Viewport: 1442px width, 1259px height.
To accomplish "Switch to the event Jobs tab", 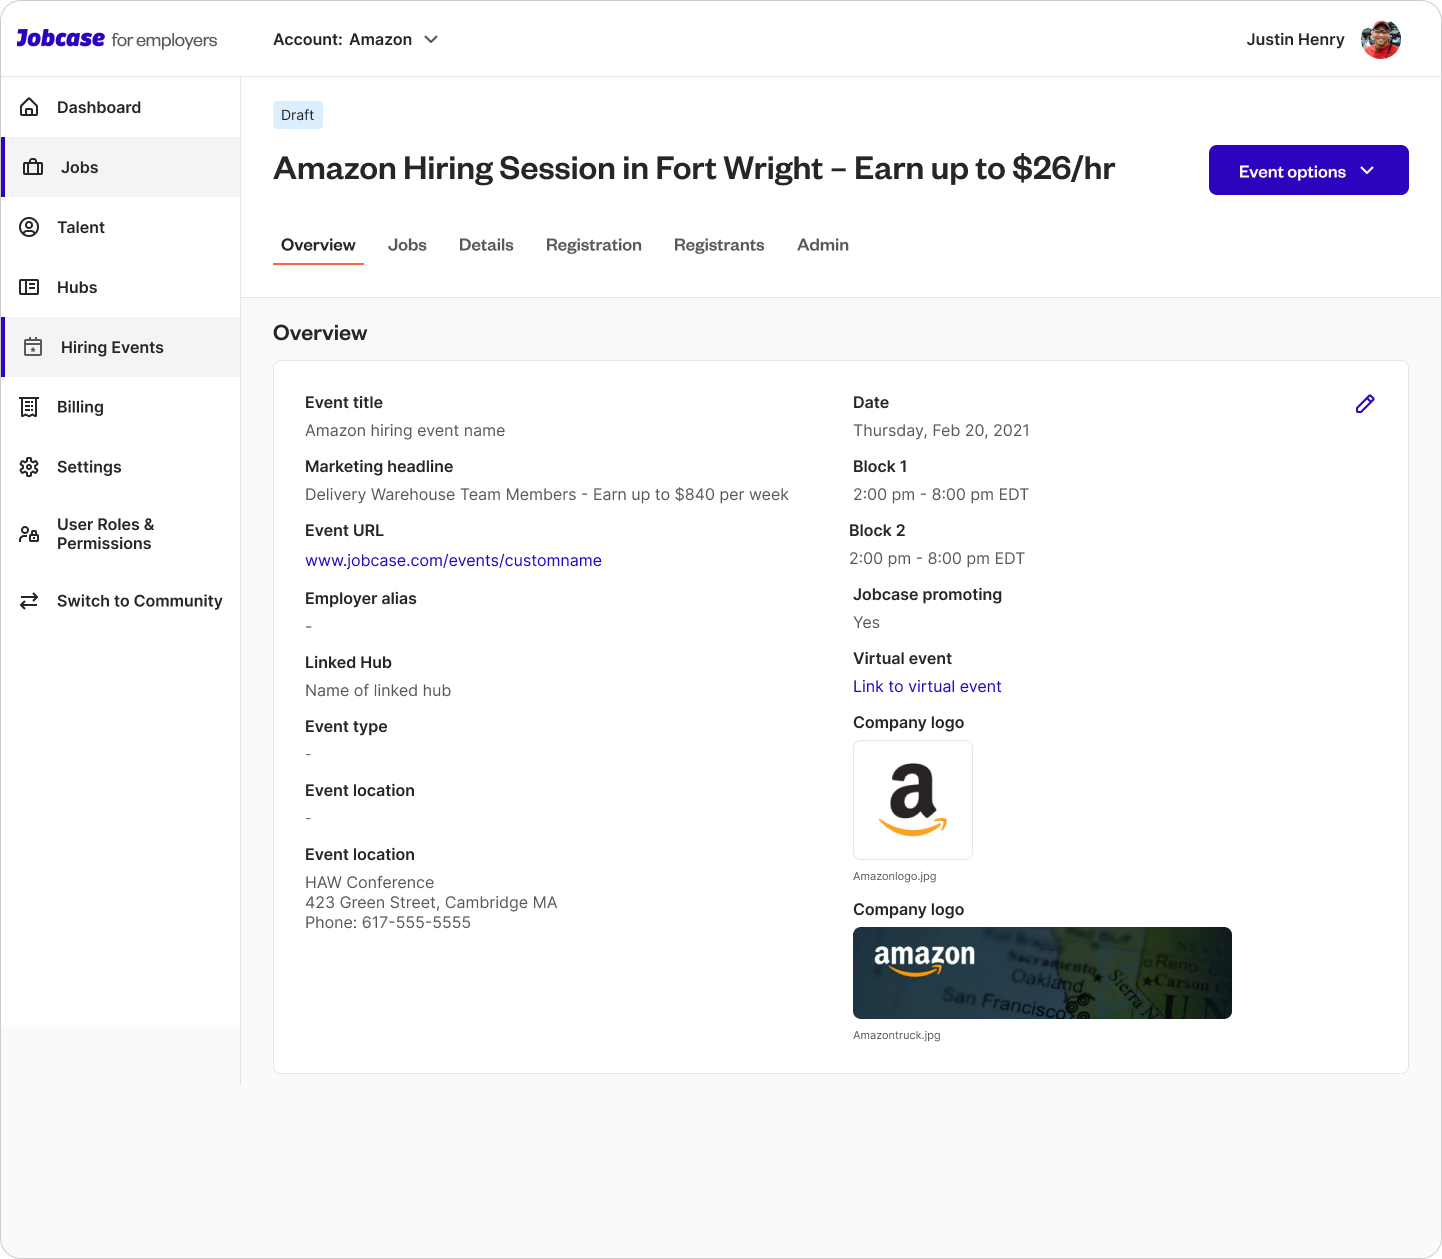I will 407,245.
